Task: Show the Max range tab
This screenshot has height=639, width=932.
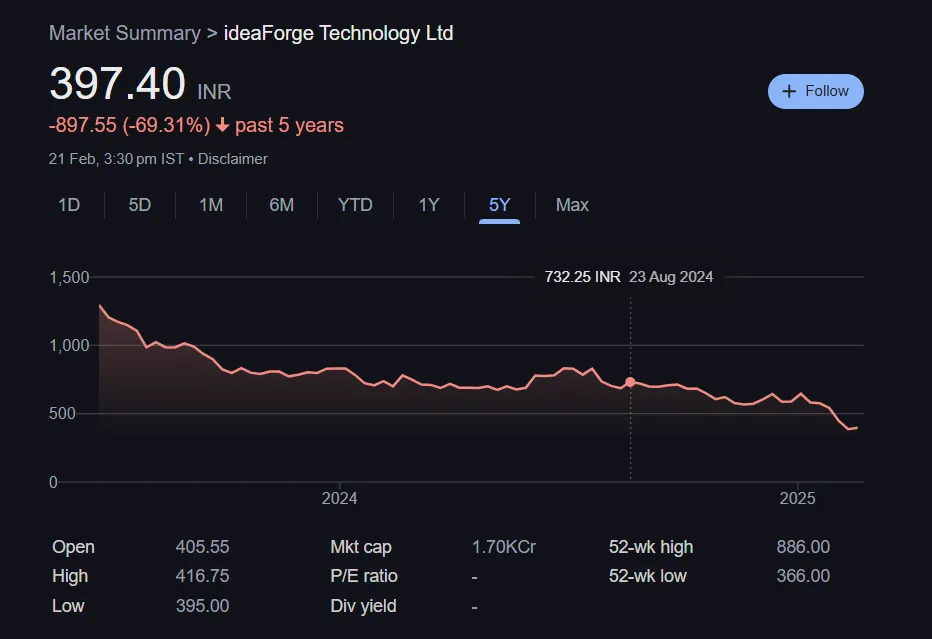Action: coord(572,205)
